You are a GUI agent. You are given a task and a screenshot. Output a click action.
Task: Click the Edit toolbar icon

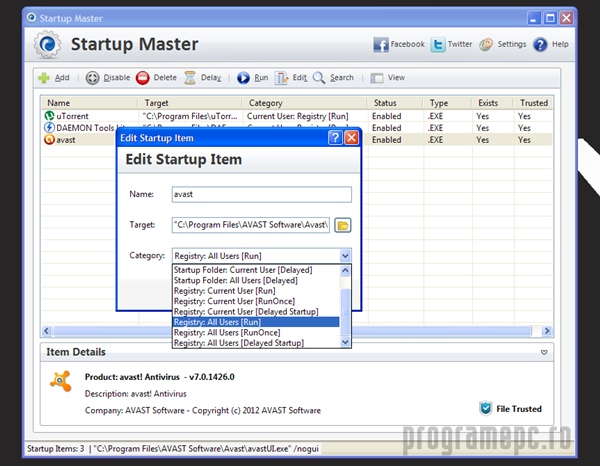pos(281,78)
